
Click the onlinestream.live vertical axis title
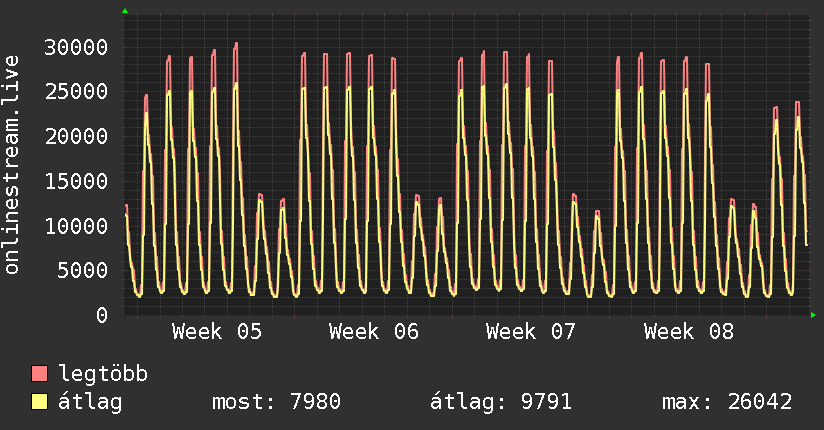(12, 167)
